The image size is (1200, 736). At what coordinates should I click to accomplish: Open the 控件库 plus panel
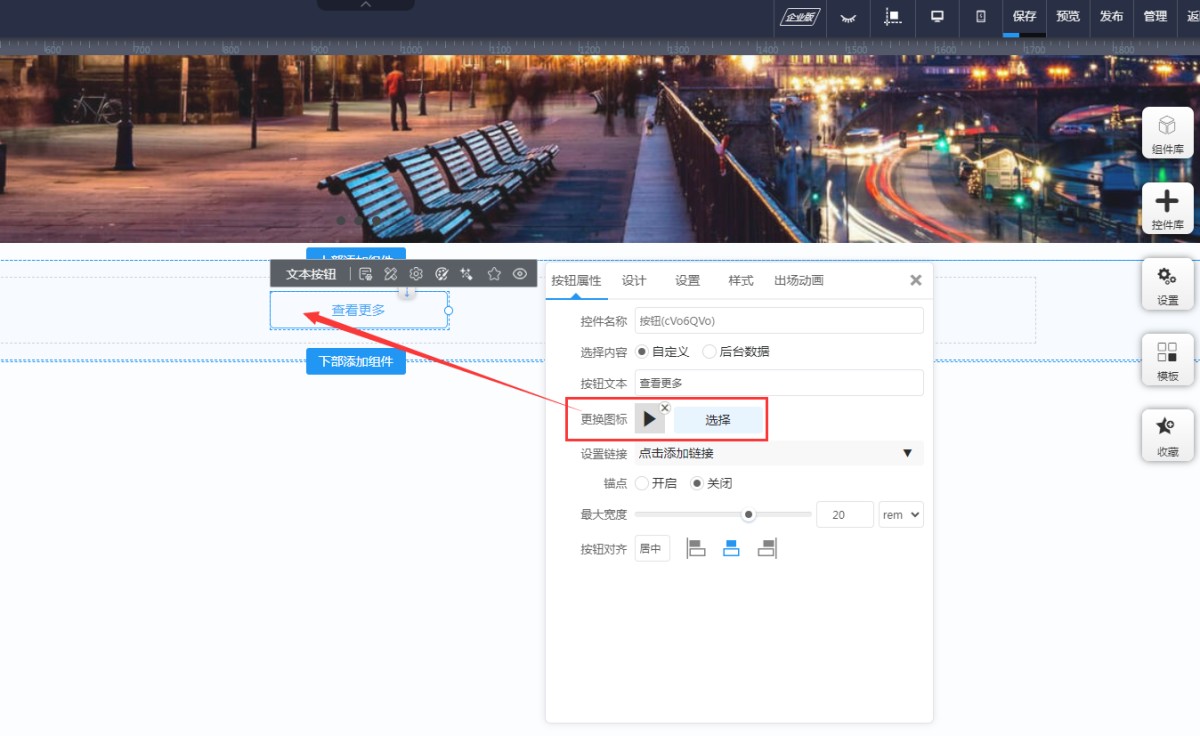tap(1167, 208)
